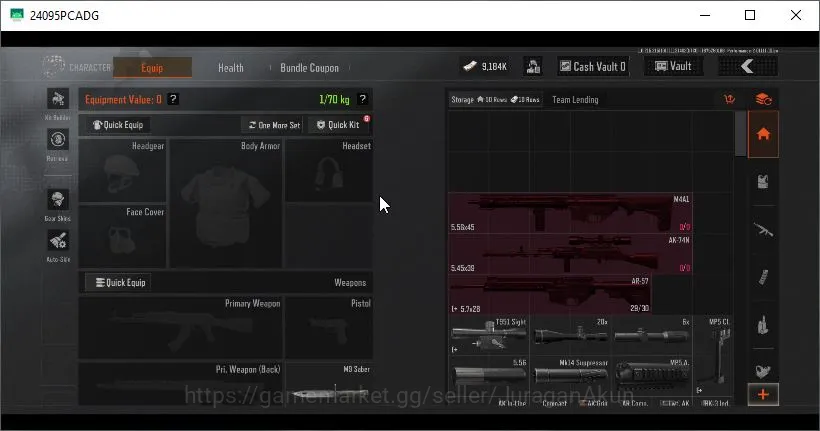Open the Quick Kit button

338,125
